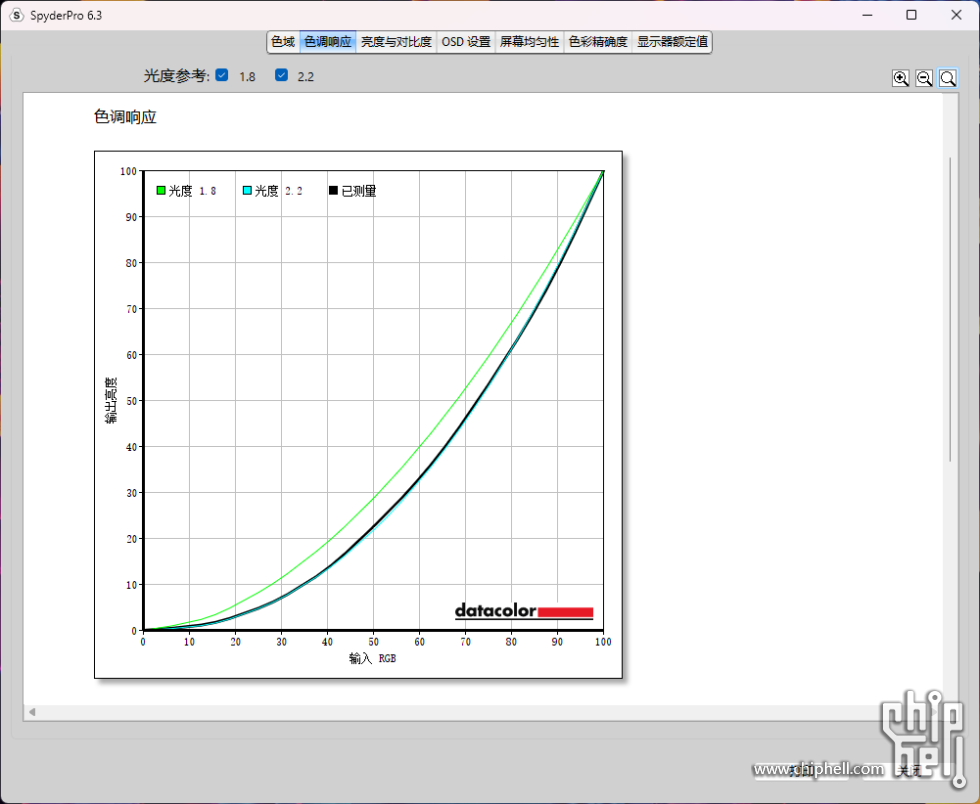The height and width of the screenshot is (804, 980).
Task: Click the vertical scrollbar of the report
Action: (950, 310)
